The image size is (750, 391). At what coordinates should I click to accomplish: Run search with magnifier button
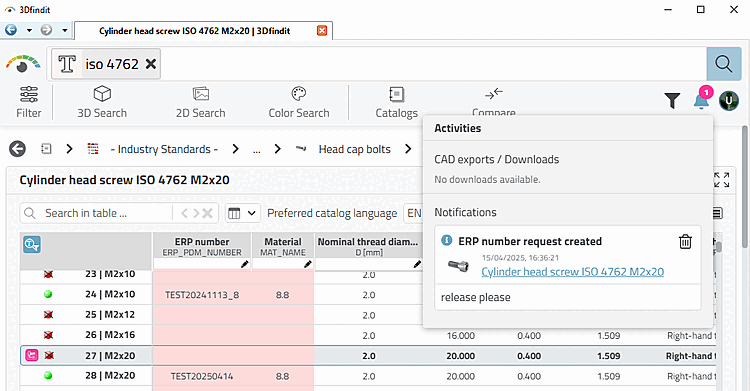coord(723,64)
